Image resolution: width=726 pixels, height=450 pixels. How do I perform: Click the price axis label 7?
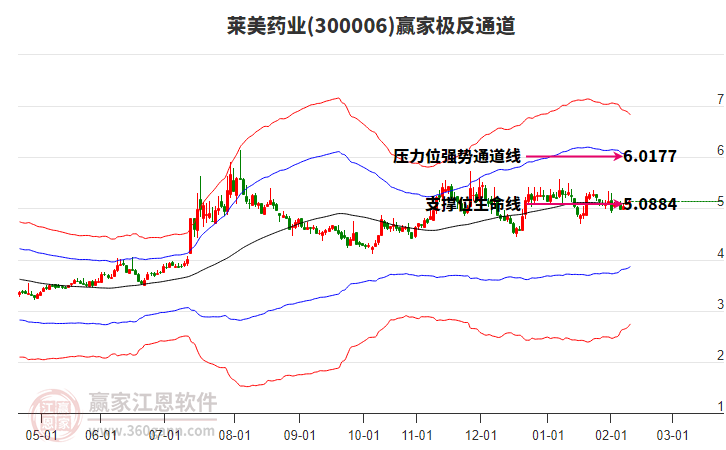click(x=720, y=99)
